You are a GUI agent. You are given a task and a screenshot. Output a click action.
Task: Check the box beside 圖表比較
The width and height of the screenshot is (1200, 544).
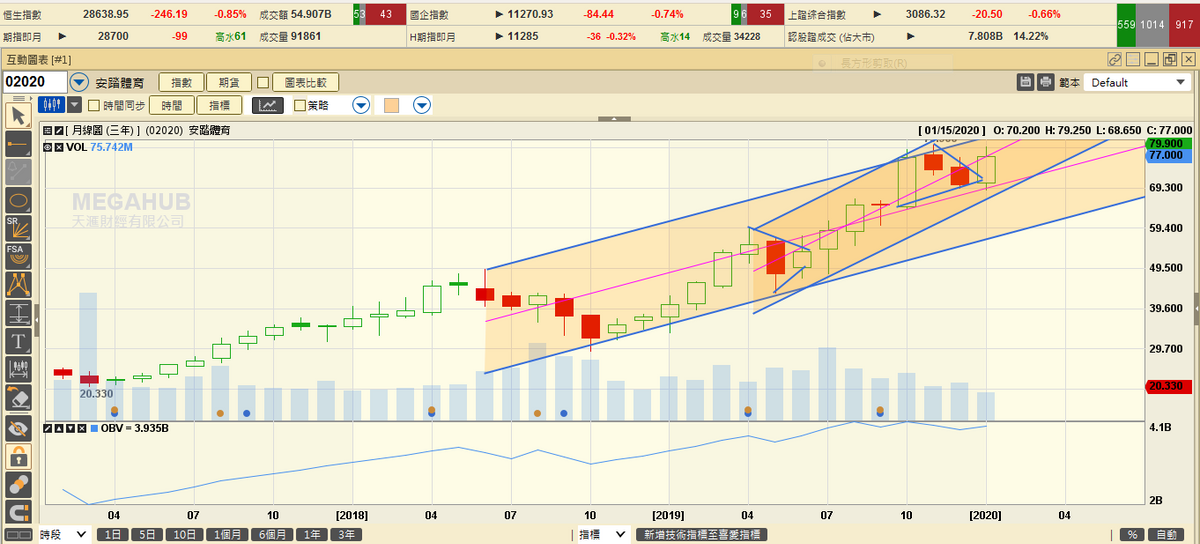click(x=263, y=83)
